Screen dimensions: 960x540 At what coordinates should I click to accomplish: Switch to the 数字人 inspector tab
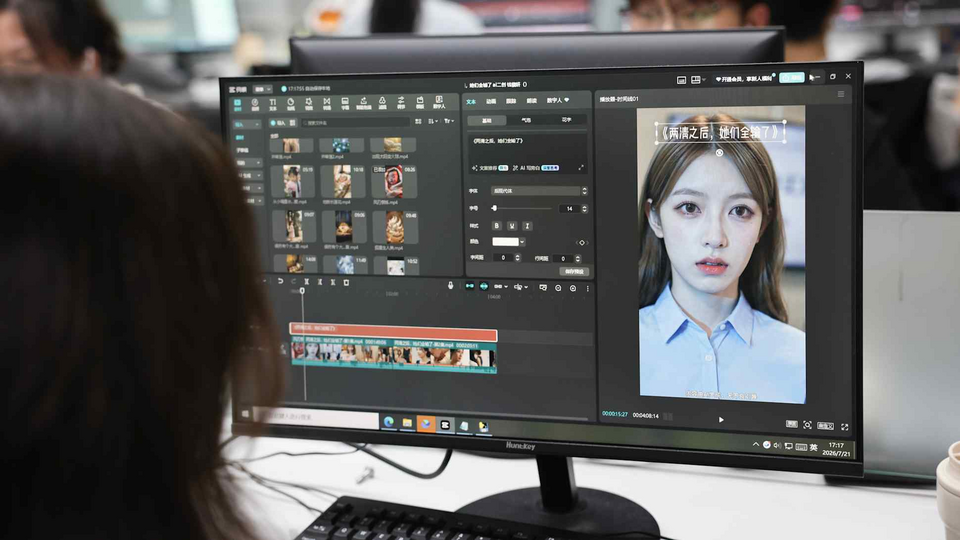557,100
